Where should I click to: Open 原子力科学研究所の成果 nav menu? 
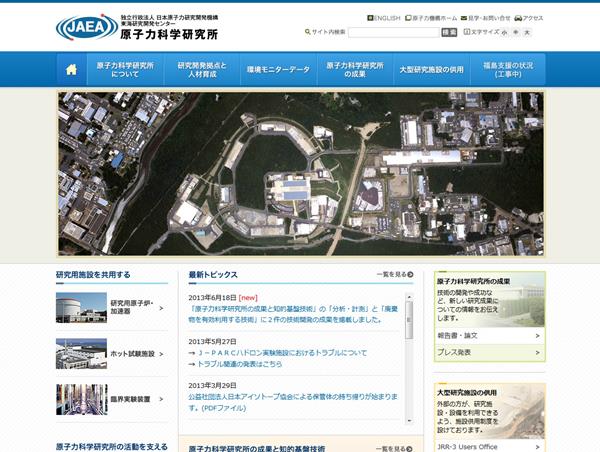(355, 70)
